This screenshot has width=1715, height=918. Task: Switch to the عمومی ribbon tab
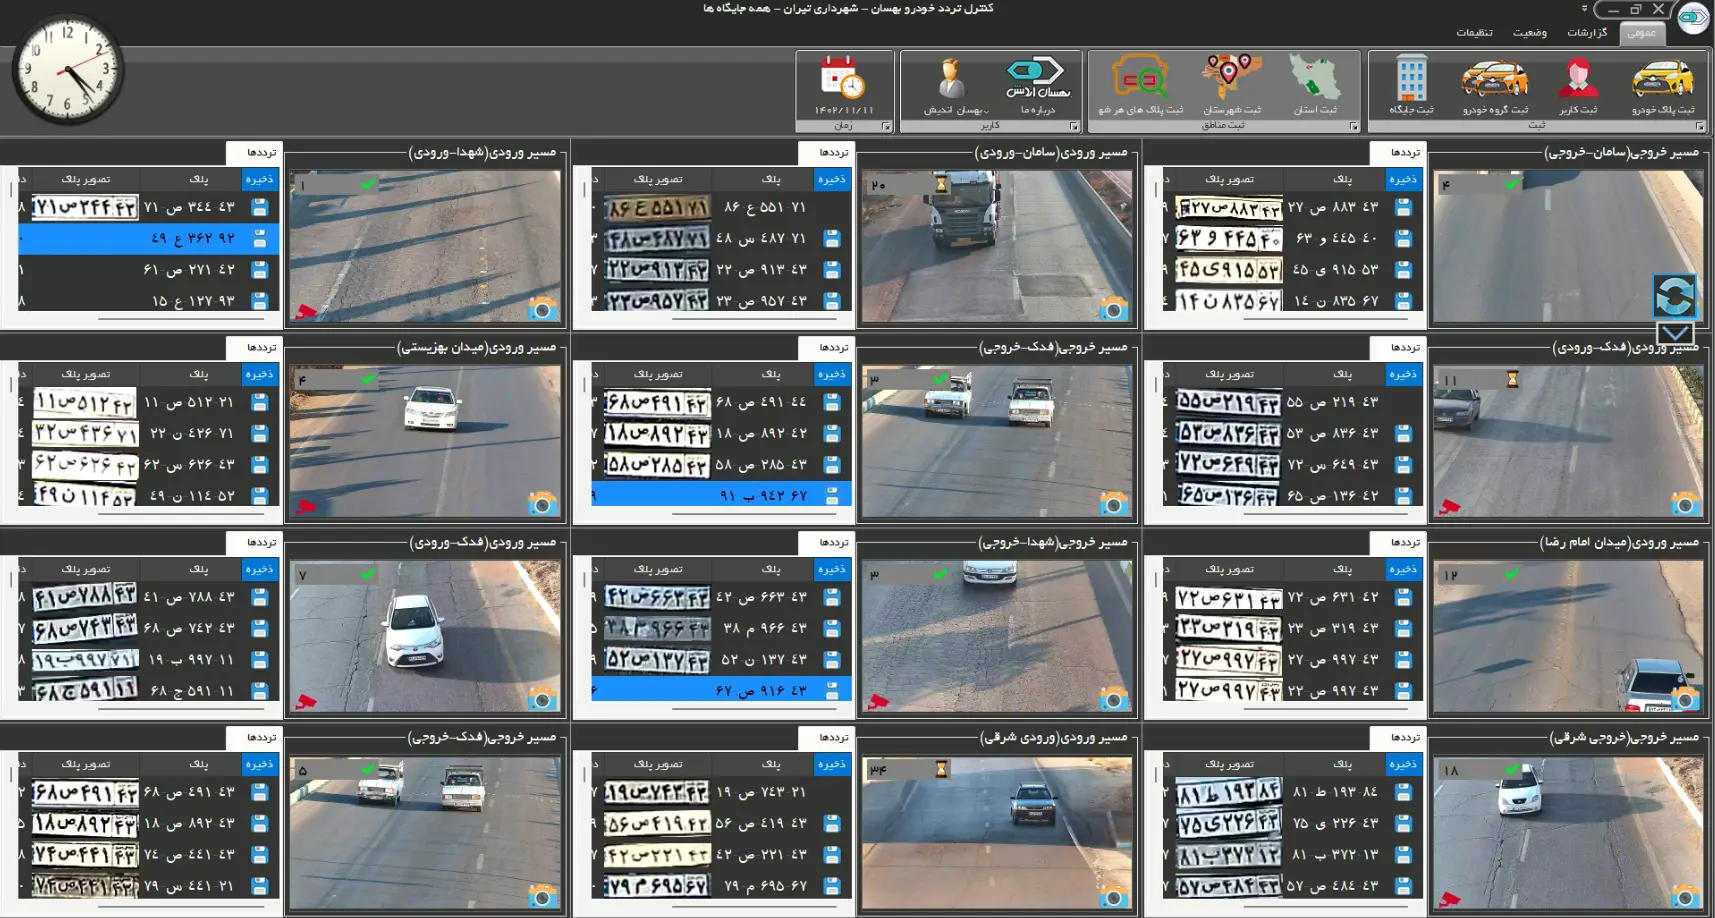pos(1641,33)
